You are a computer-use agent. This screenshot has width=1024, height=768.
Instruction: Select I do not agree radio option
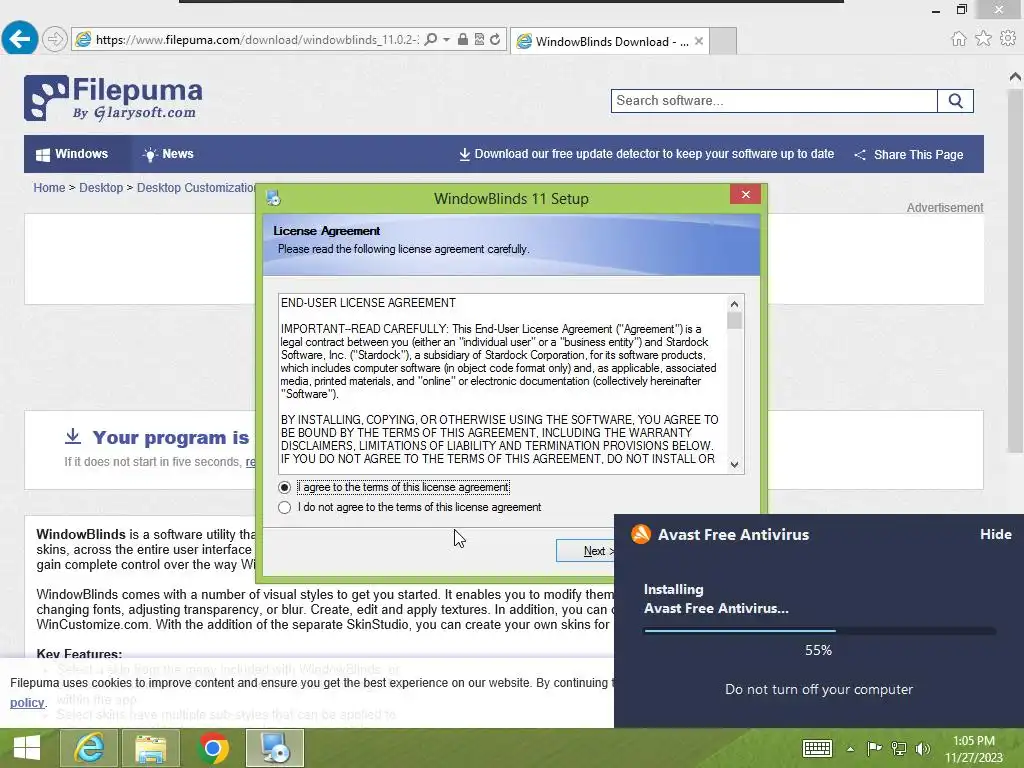click(284, 507)
